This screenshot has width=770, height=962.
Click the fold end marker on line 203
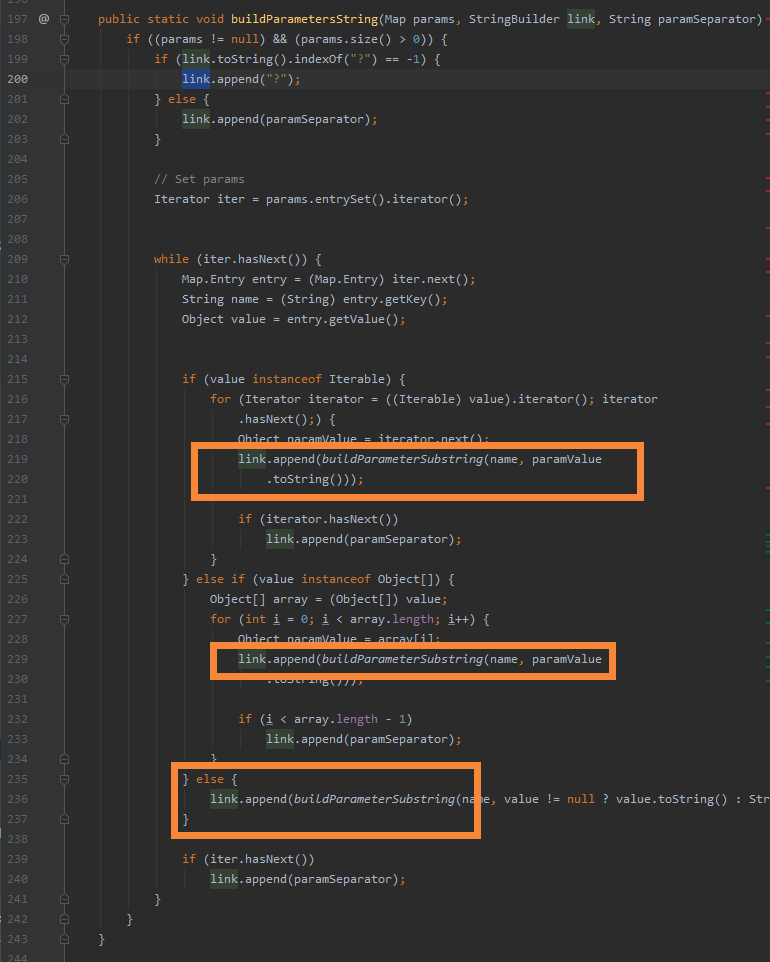click(x=64, y=139)
